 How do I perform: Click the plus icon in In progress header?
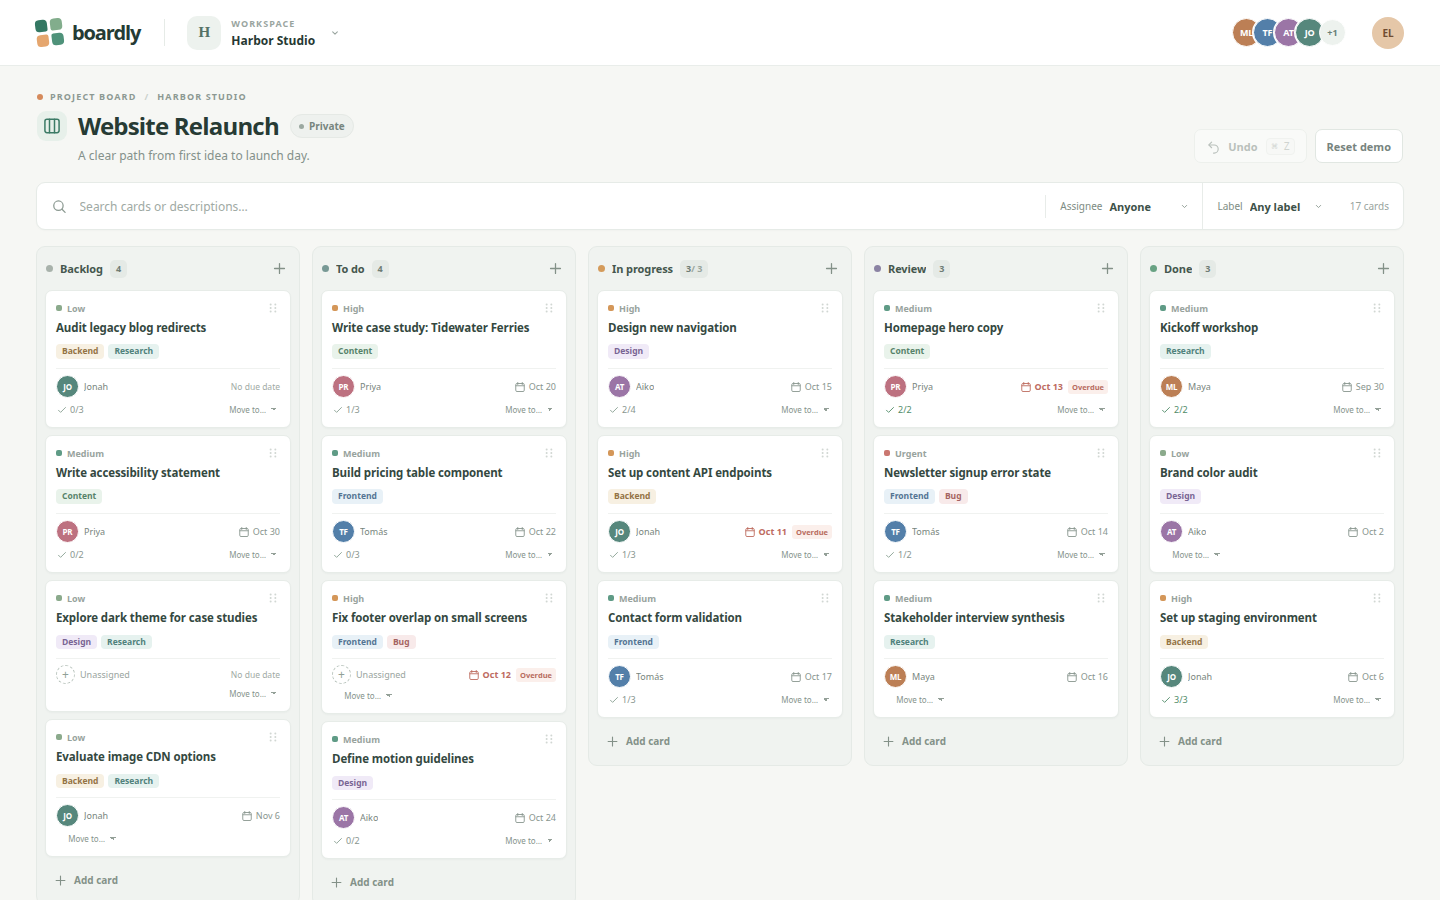pos(831,269)
